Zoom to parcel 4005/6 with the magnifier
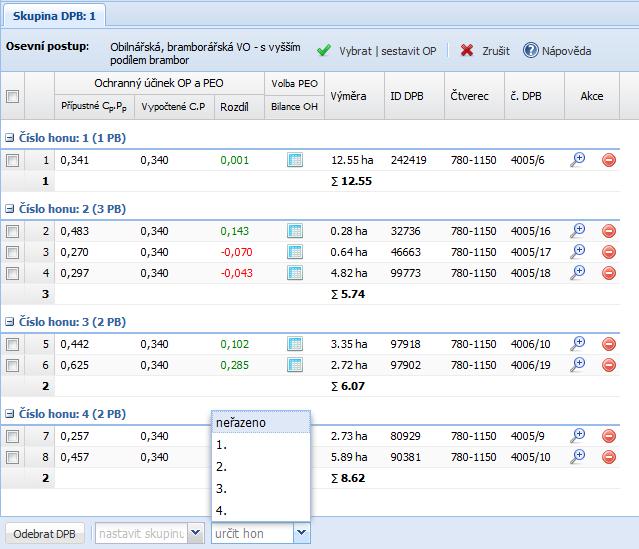This screenshot has width=639, height=549. [577, 160]
